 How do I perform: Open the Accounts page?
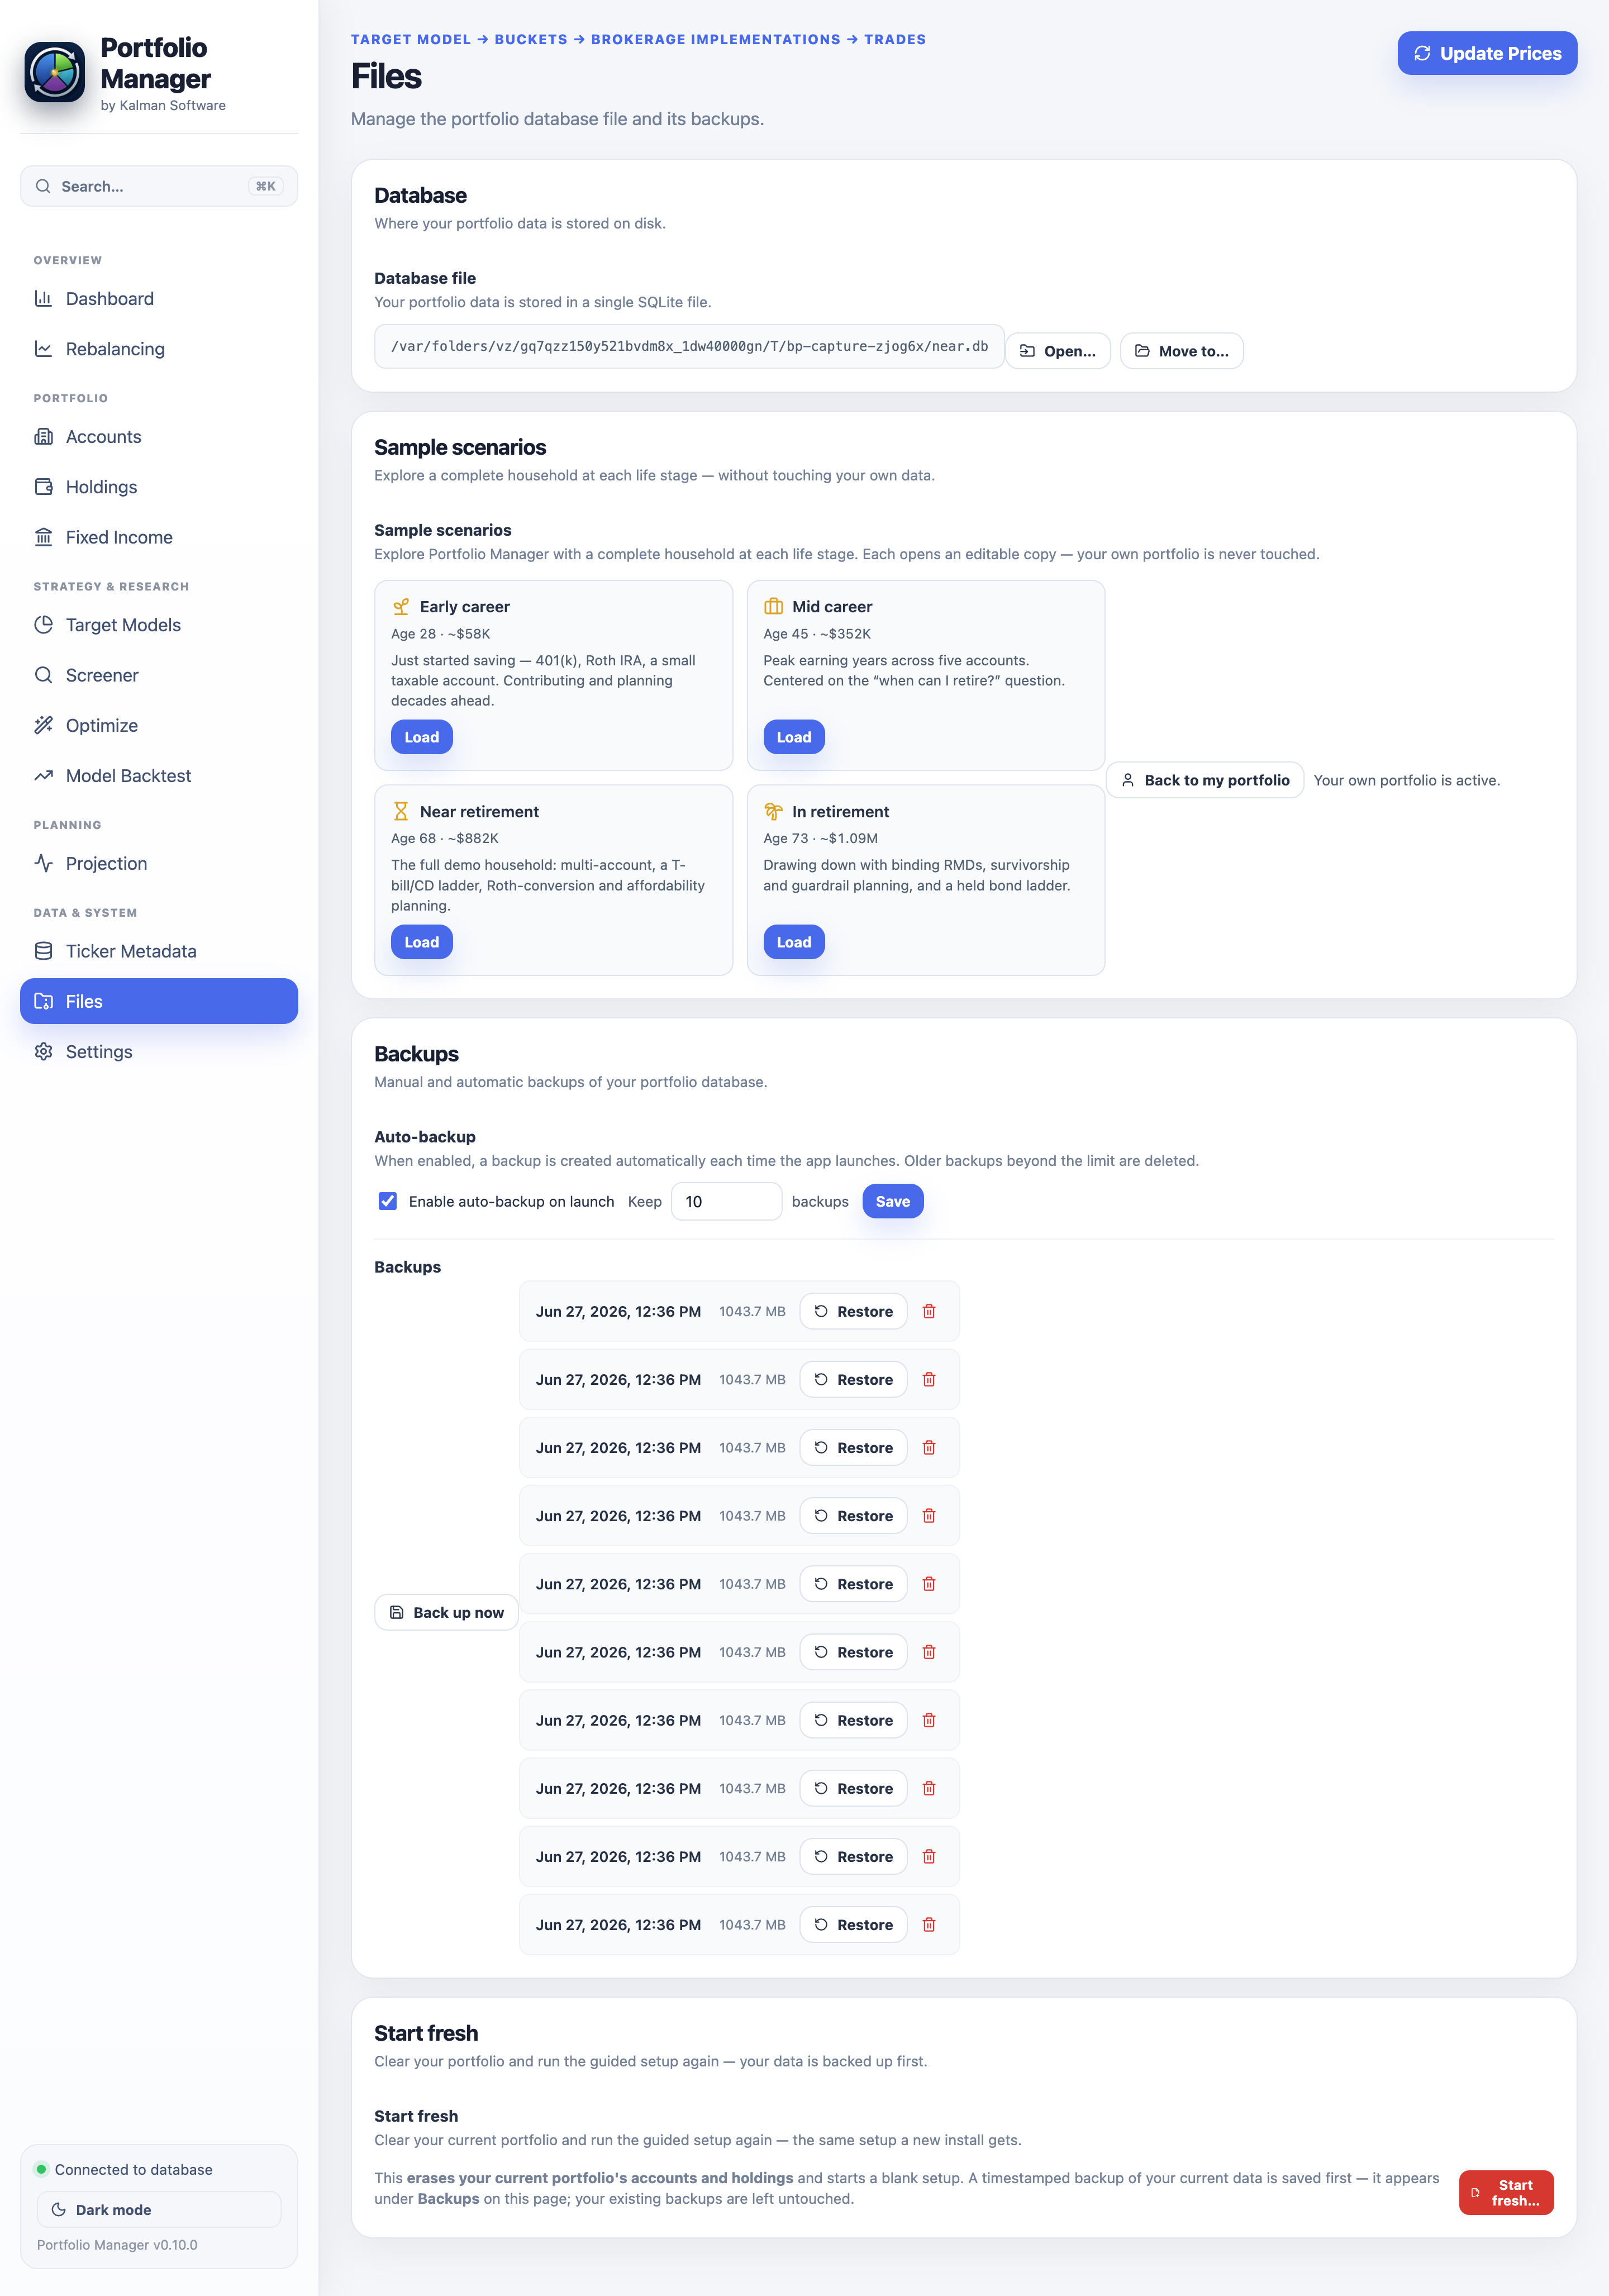coord(159,437)
